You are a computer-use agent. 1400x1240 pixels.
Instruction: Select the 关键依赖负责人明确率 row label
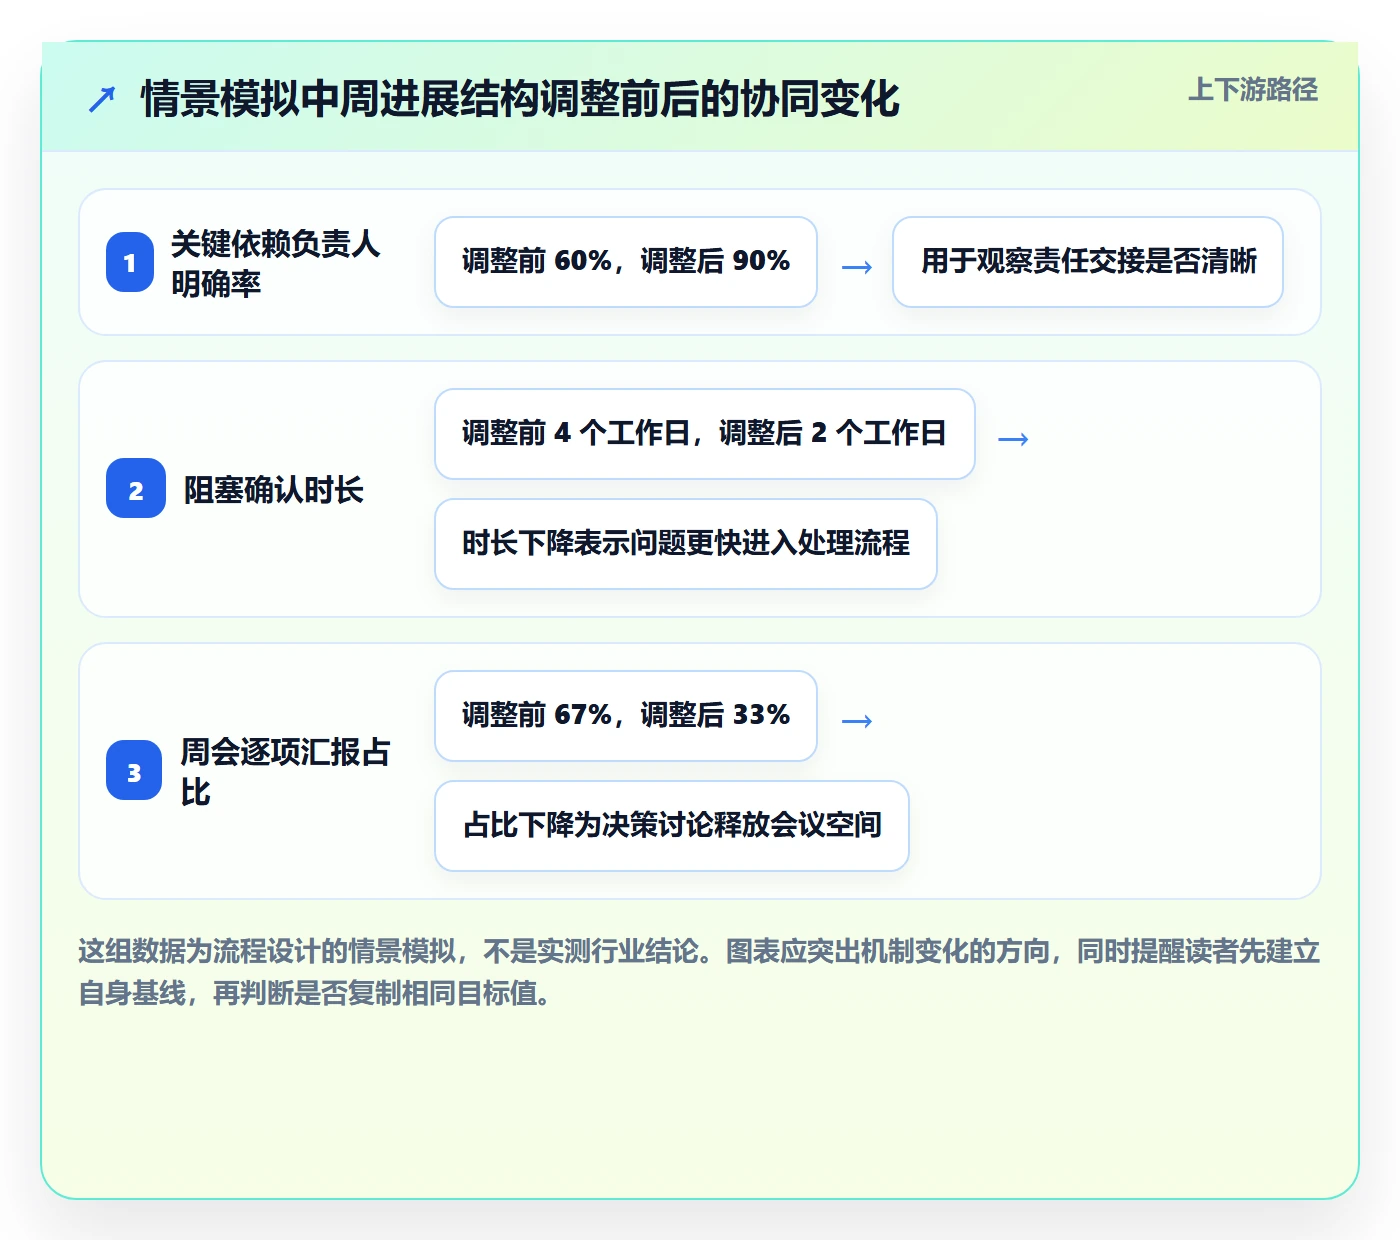click(275, 263)
